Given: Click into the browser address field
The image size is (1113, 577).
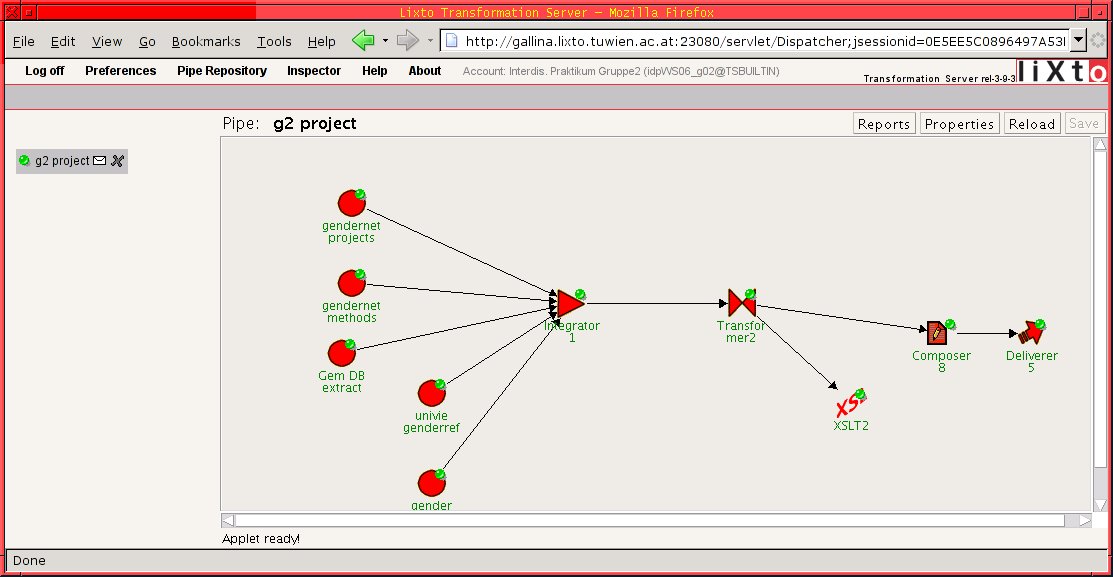Looking at the screenshot, I should pos(760,41).
